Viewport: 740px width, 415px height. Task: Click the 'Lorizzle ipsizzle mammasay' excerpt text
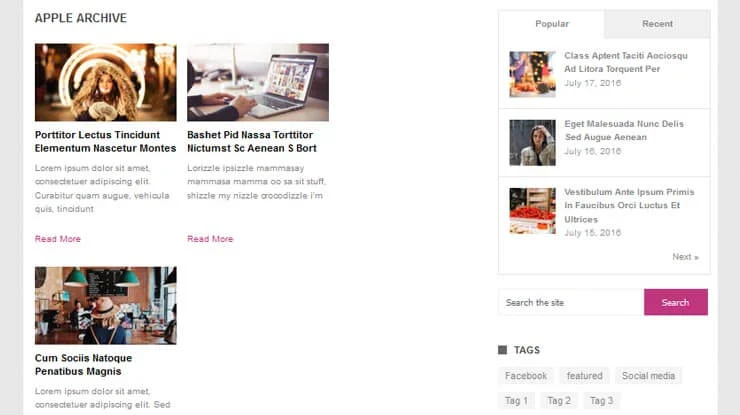coord(256,182)
